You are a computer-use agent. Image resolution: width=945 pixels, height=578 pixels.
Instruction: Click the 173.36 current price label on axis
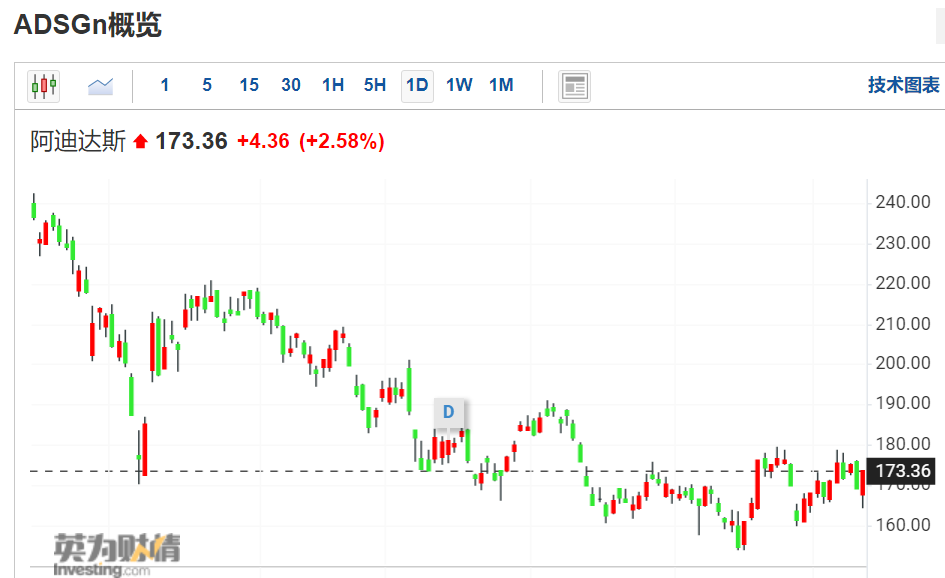tap(901, 471)
